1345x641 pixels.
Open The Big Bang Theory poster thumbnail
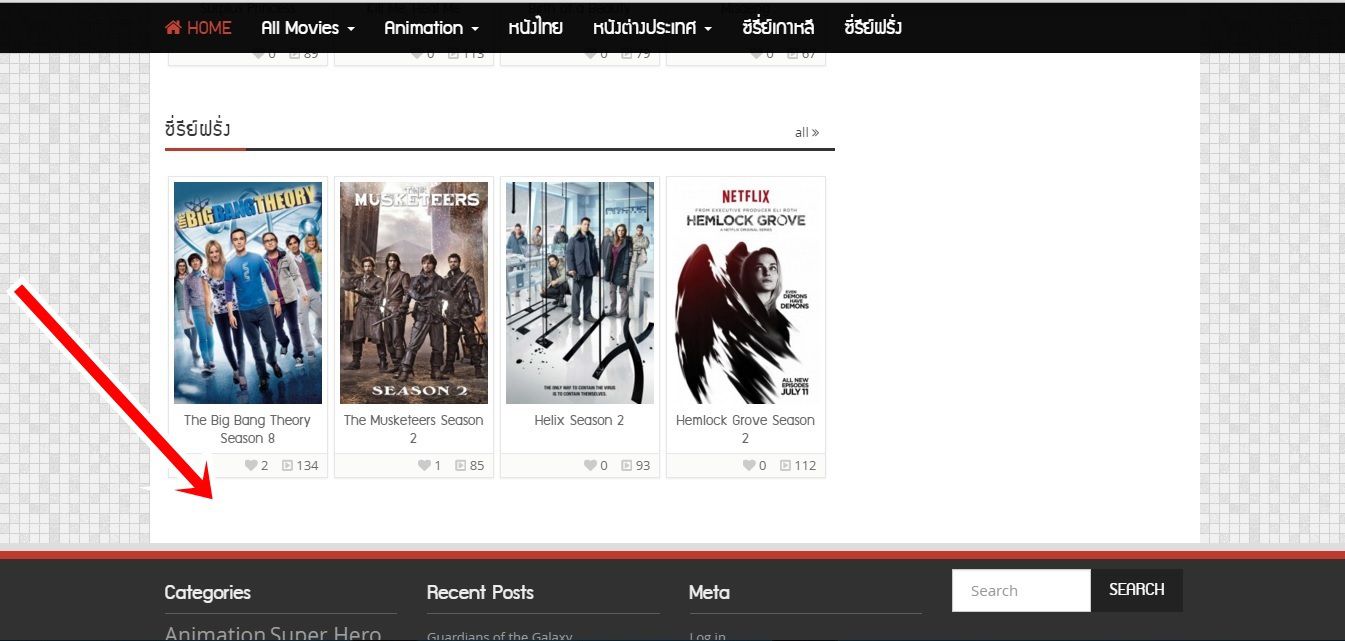pos(248,293)
